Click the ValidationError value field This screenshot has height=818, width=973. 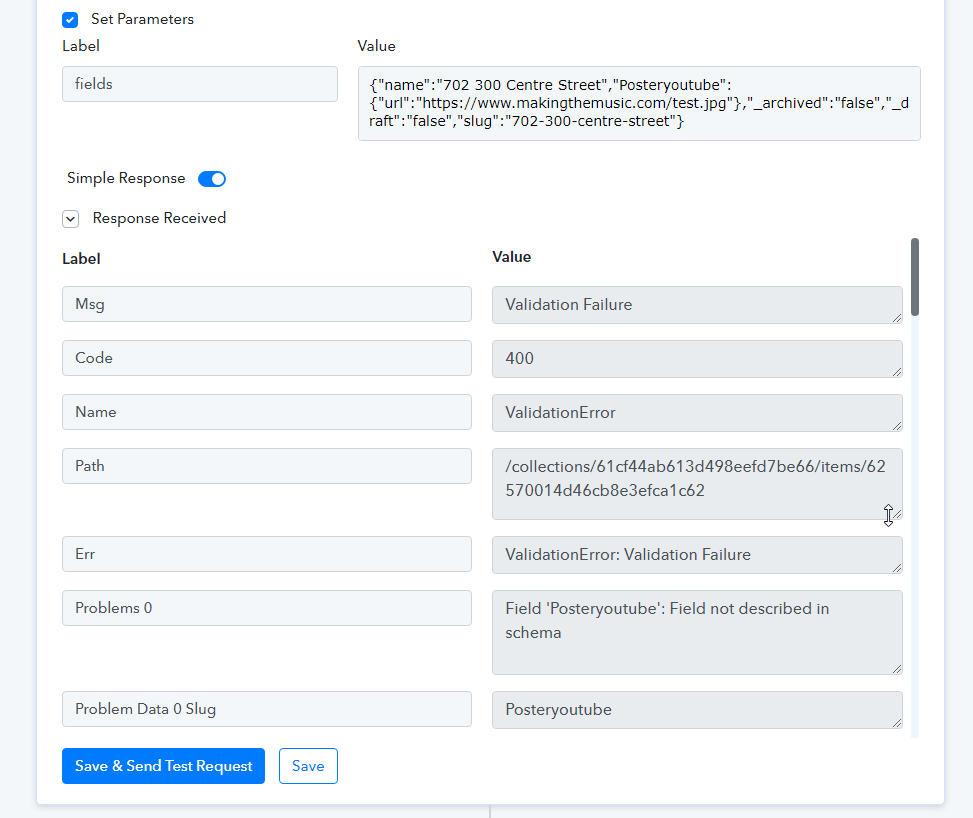pyautogui.click(x=697, y=413)
